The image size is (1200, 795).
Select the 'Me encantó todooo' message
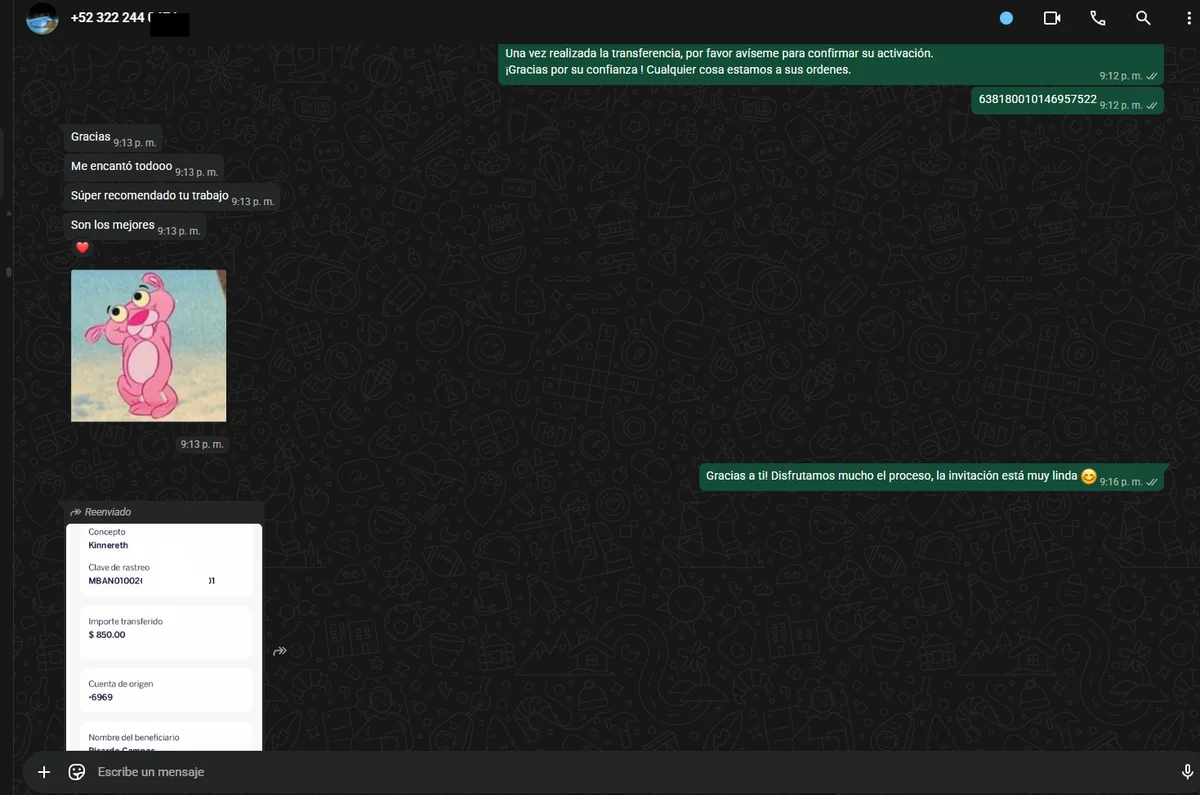tap(143, 168)
